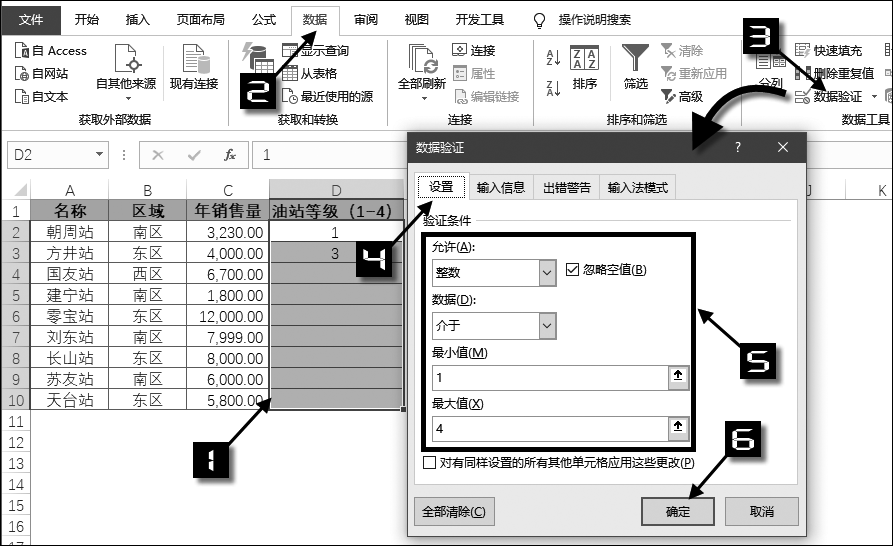Switch to the 页面布局 tab

[x=200, y=20]
